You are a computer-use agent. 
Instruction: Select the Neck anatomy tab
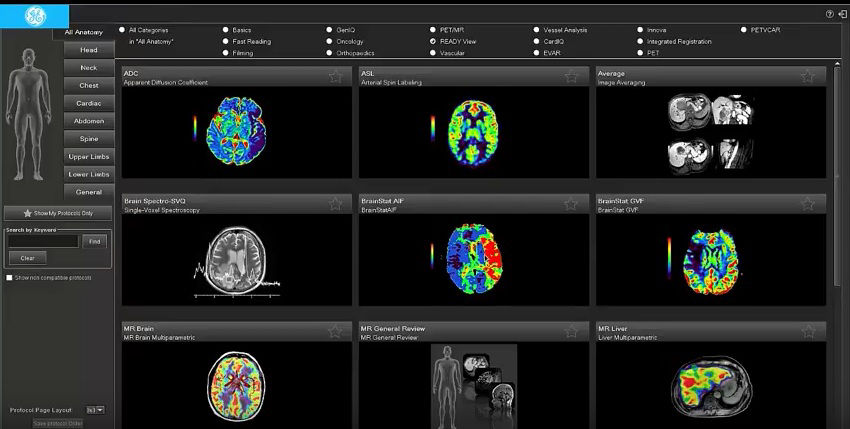pos(89,68)
